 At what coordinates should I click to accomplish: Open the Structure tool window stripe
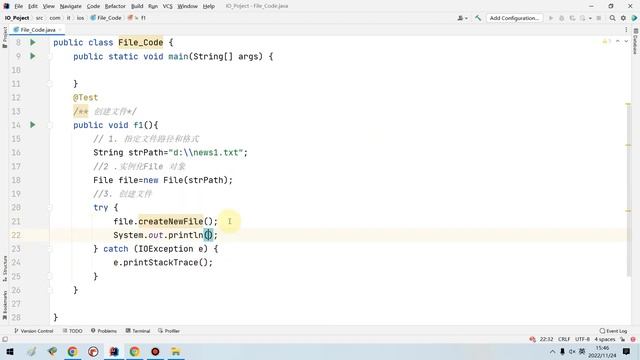point(4,268)
